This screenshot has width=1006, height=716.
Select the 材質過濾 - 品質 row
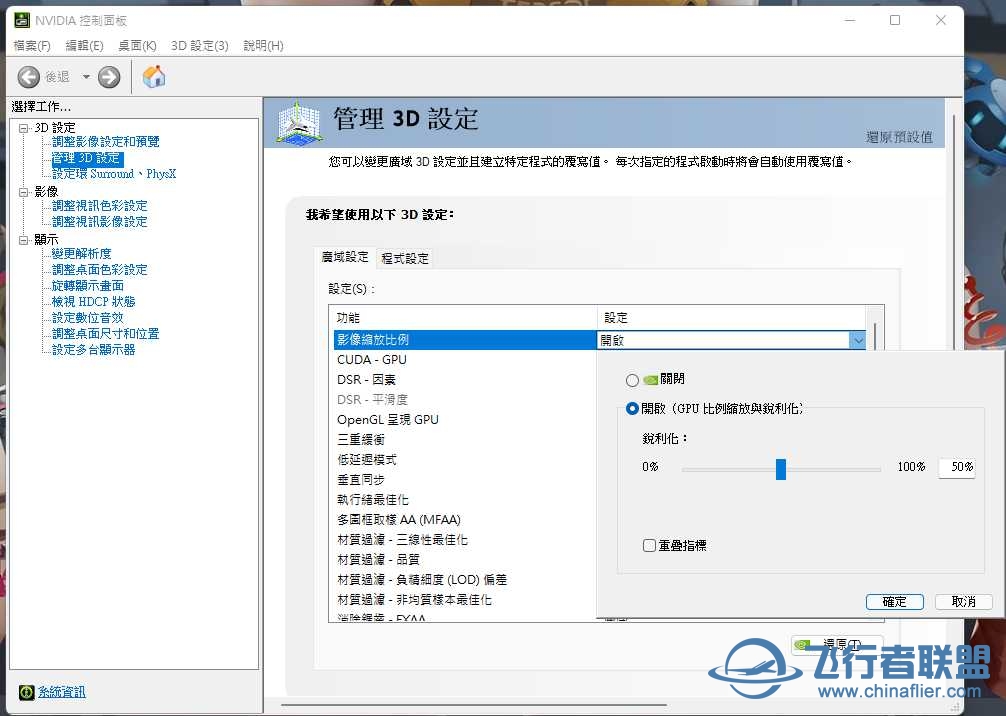coord(465,560)
